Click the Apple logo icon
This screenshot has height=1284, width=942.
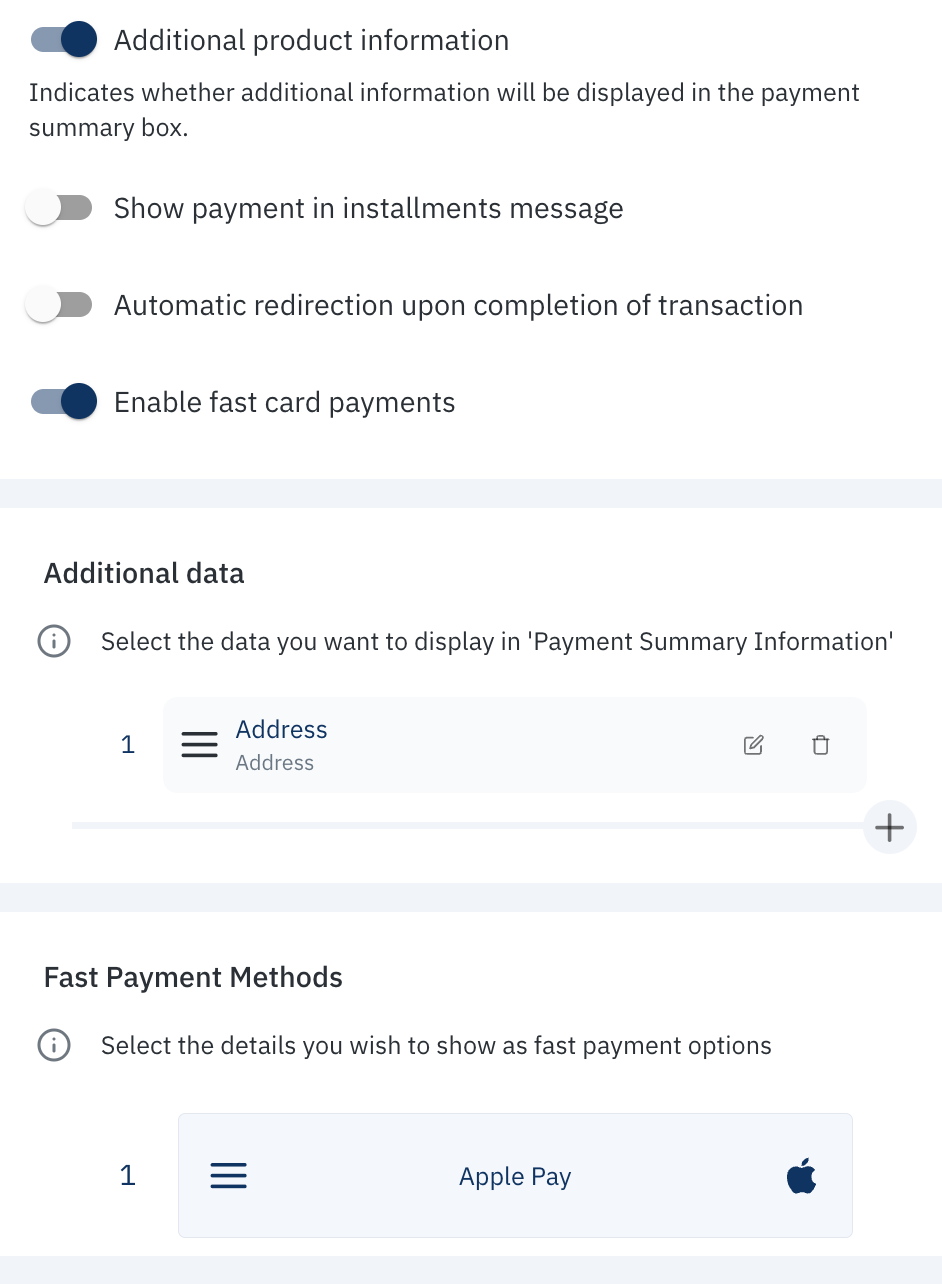point(801,1176)
